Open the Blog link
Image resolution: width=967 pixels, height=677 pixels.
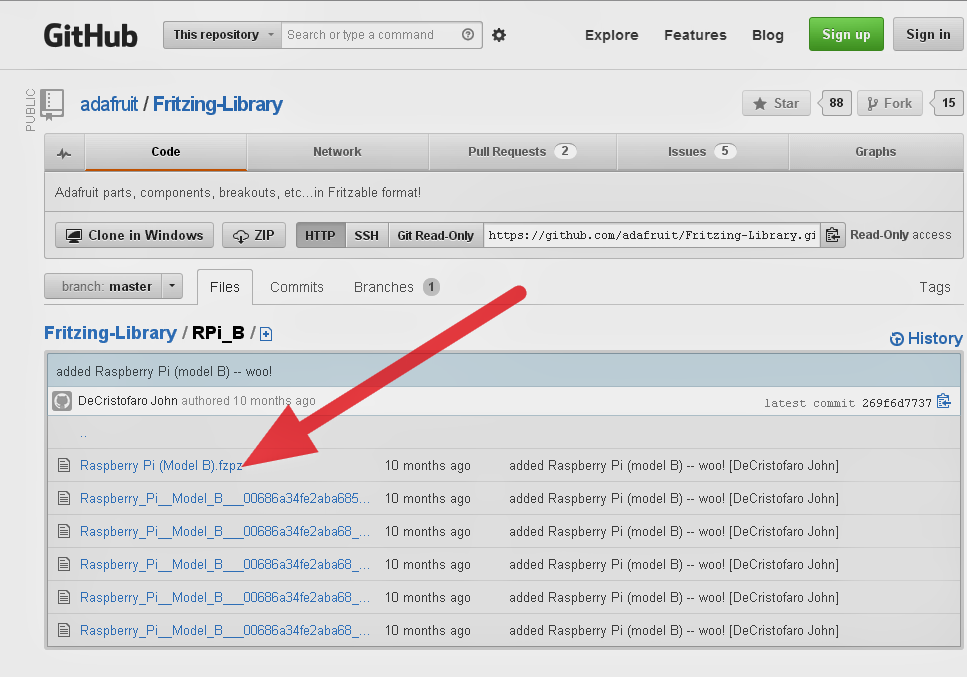tap(768, 35)
